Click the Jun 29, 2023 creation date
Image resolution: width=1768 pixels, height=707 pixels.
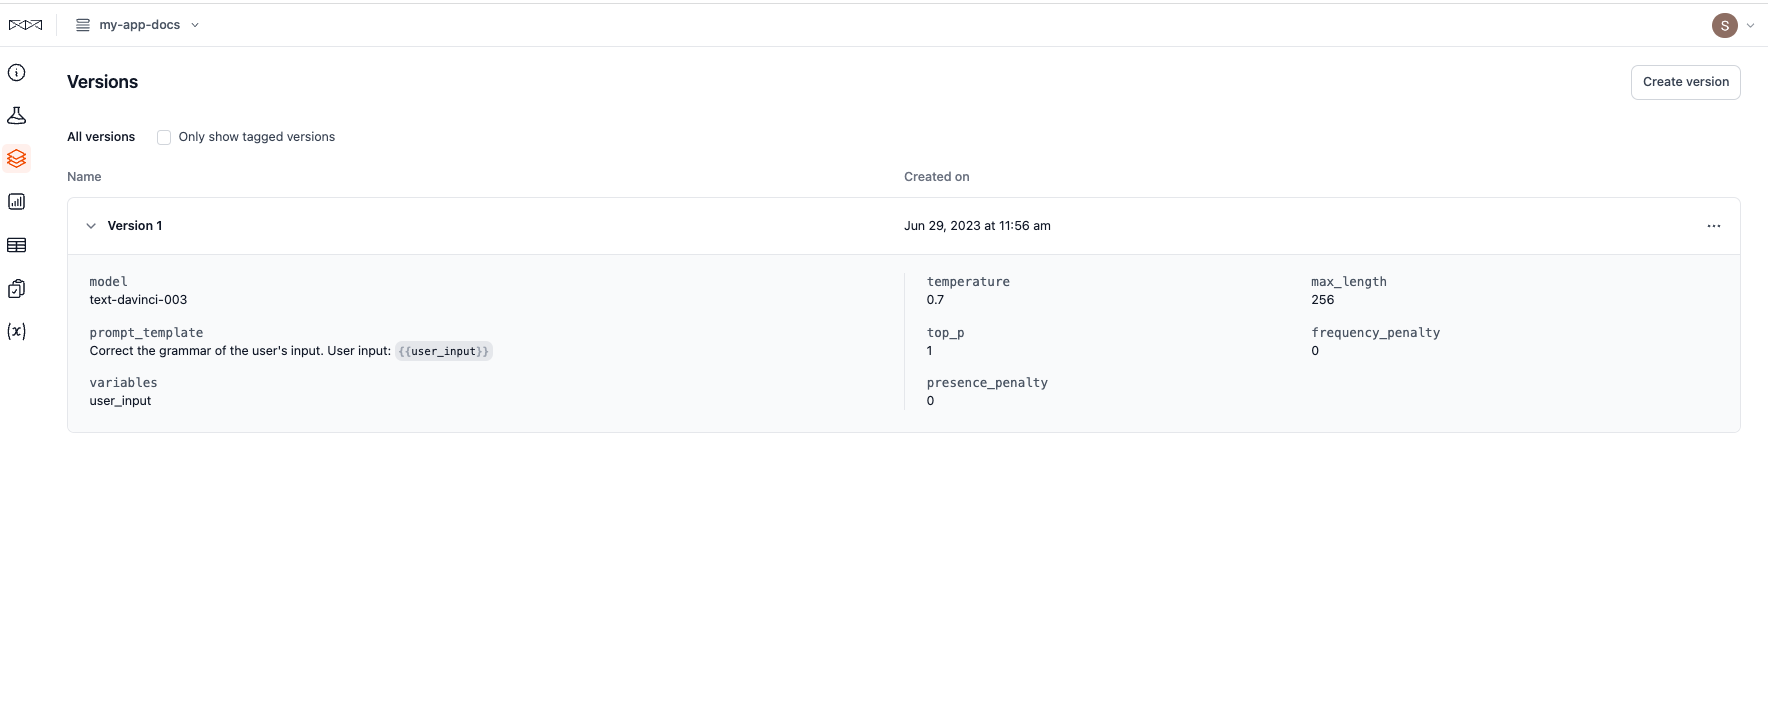[x=977, y=226]
